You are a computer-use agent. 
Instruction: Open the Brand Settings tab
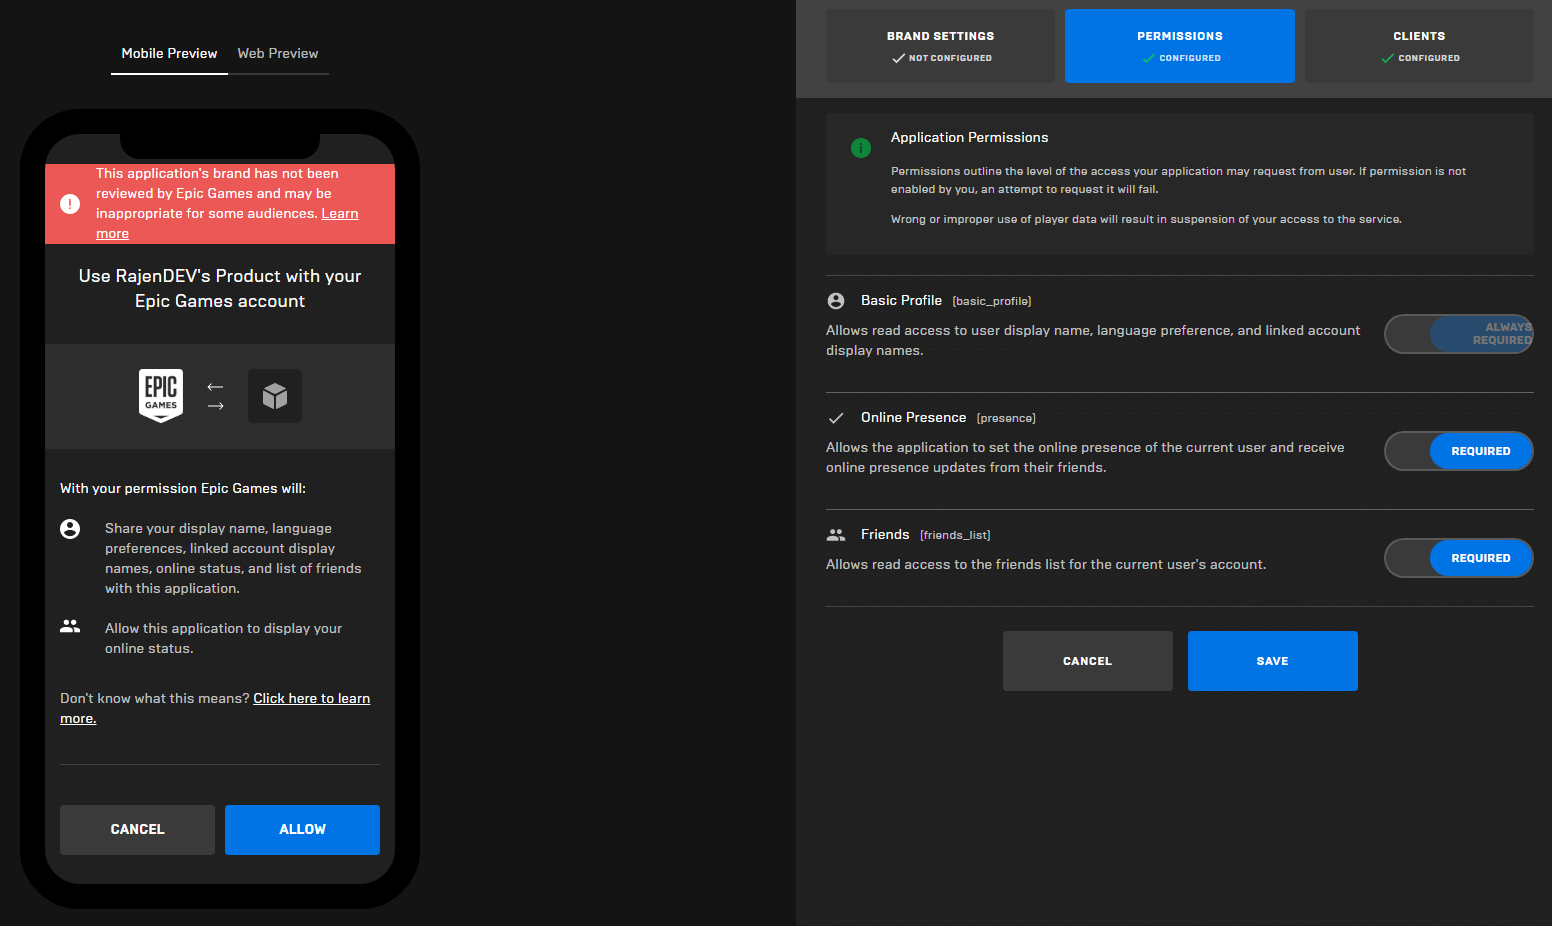point(940,46)
